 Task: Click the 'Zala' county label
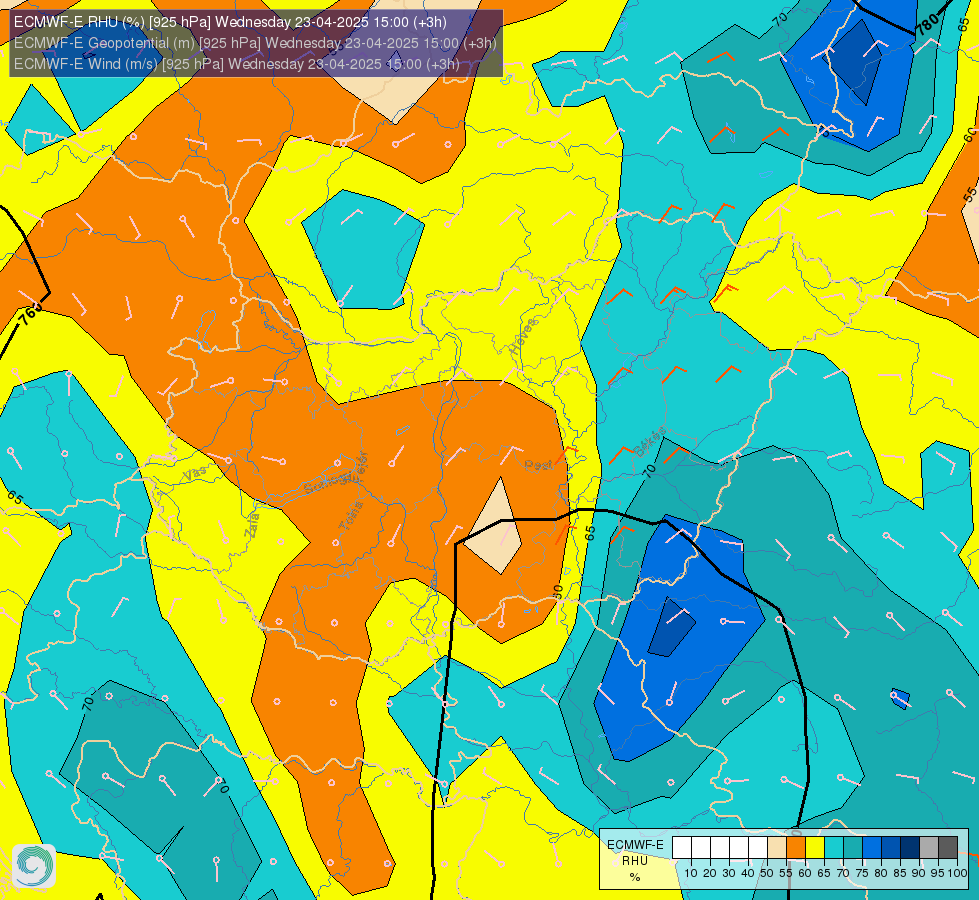click(252, 524)
